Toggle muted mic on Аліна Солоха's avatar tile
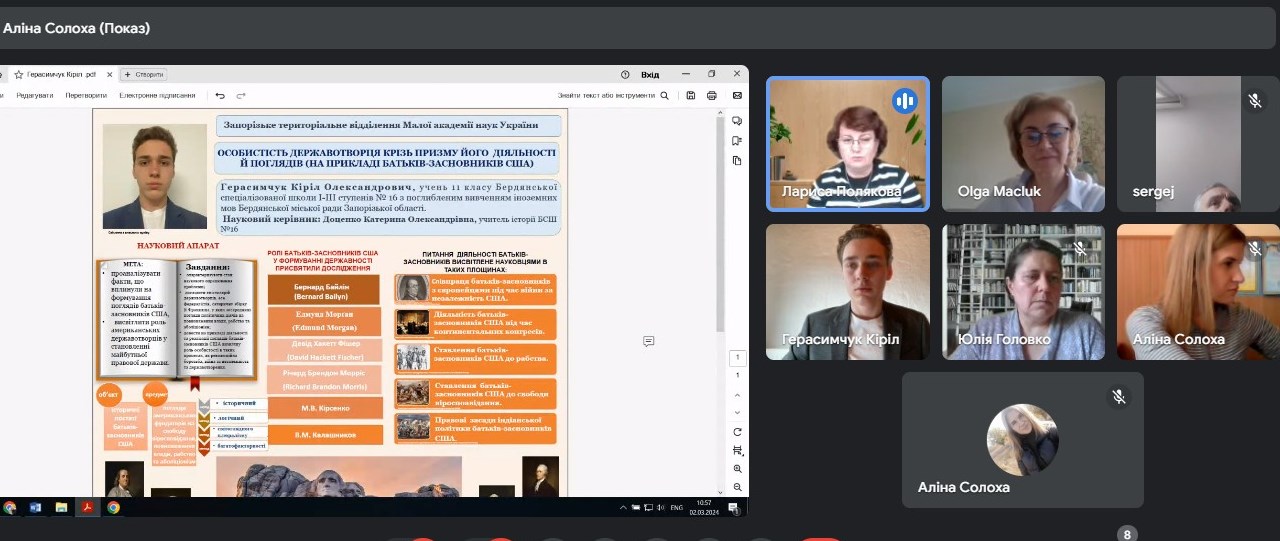Image resolution: width=1280 pixels, height=541 pixels. coord(1119,397)
